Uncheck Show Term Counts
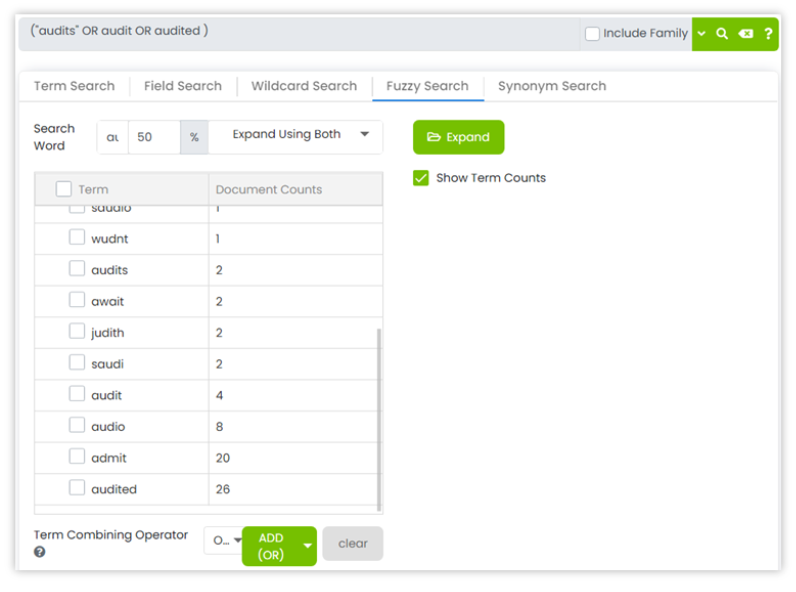Viewport: 796px width, 592px height. point(421,178)
